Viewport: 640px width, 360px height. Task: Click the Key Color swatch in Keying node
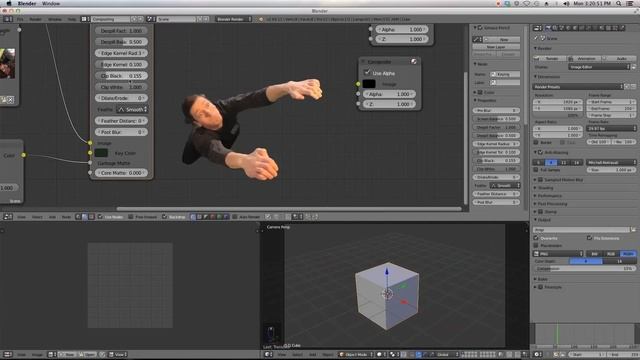[x=101, y=153]
